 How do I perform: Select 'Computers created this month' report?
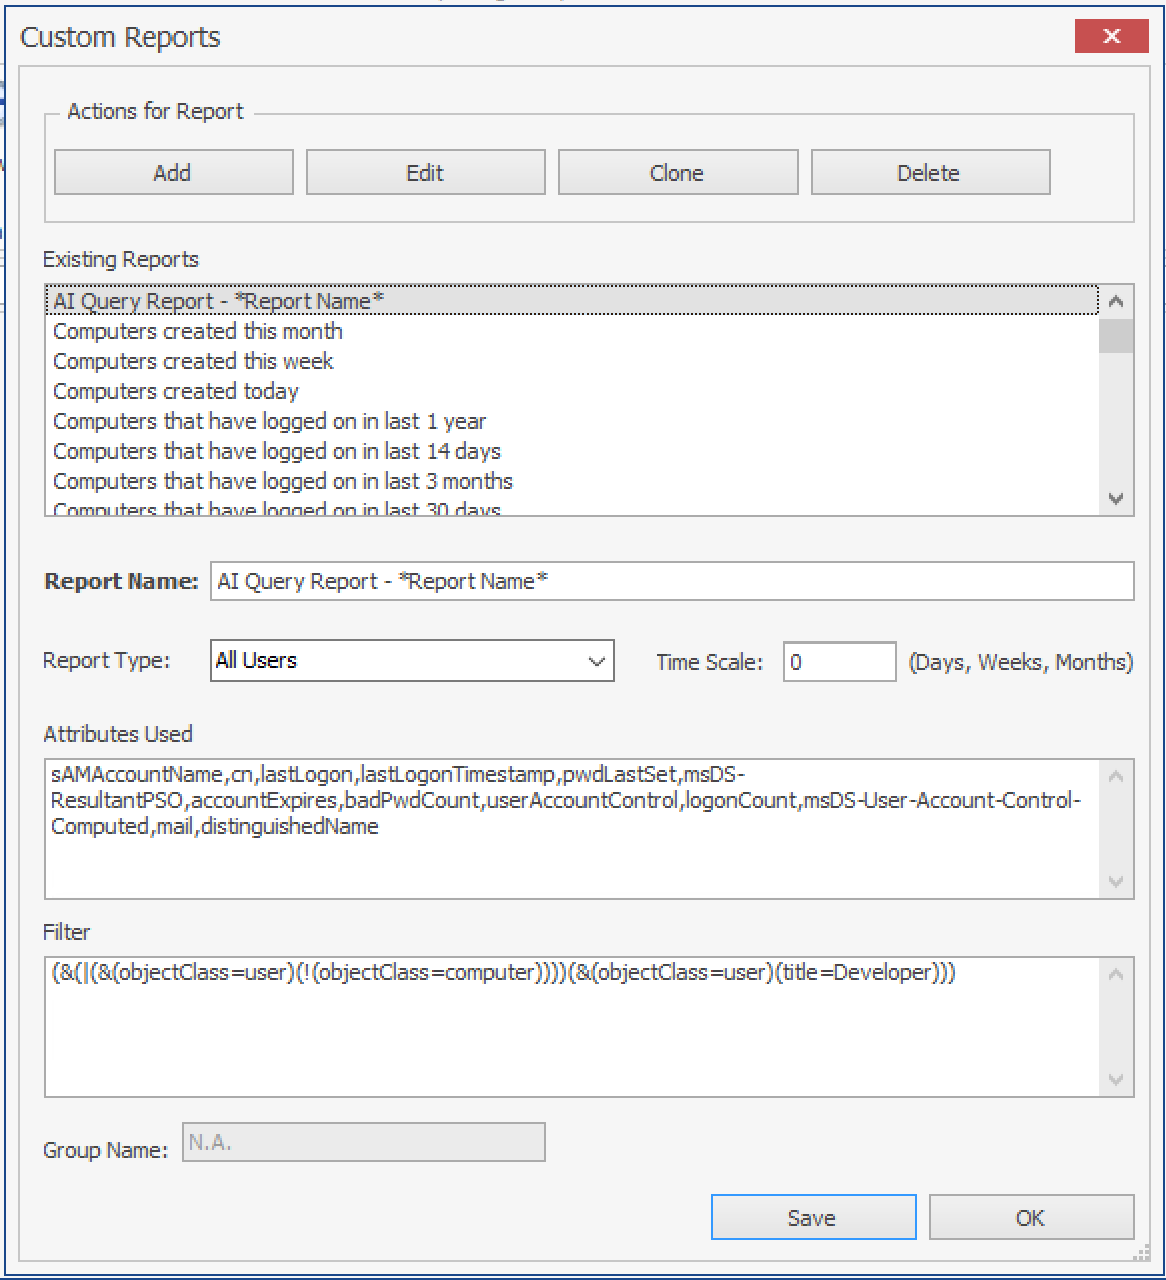point(198,331)
